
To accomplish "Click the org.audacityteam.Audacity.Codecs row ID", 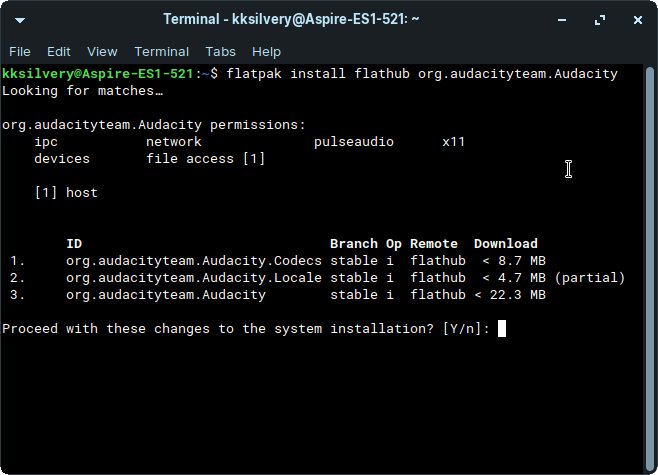I will point(194,261).
